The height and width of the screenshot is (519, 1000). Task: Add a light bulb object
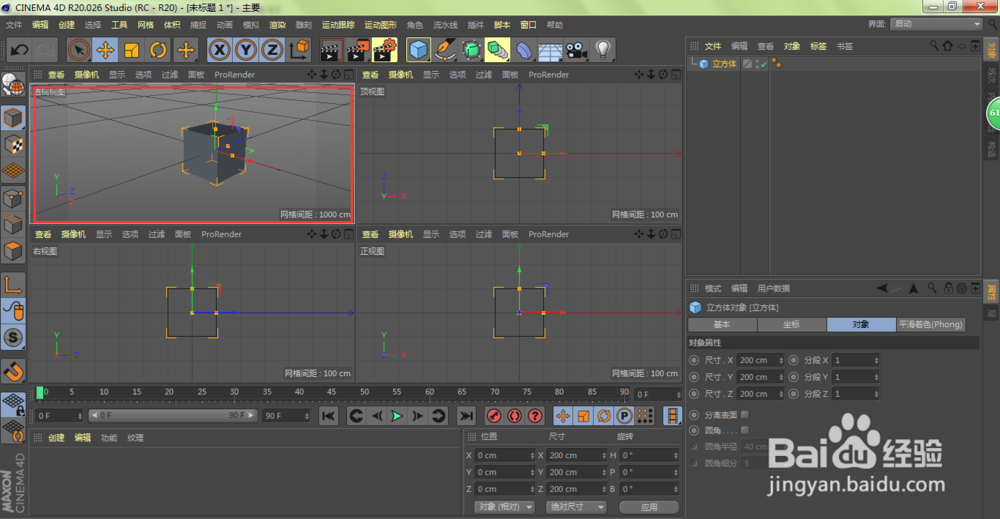(603, 50)
